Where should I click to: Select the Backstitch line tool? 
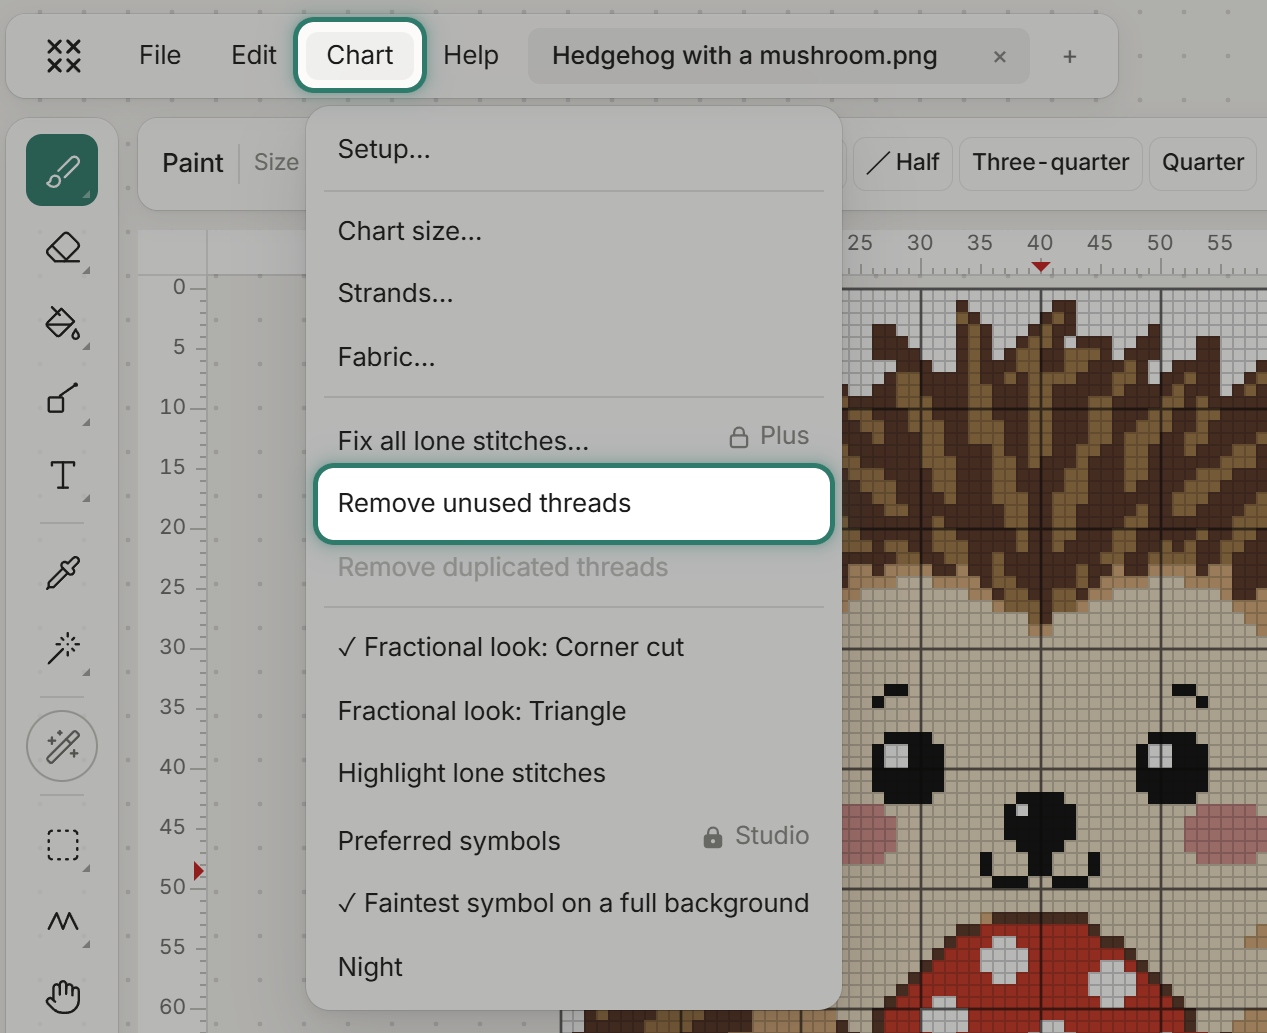[x=62, y=399]
